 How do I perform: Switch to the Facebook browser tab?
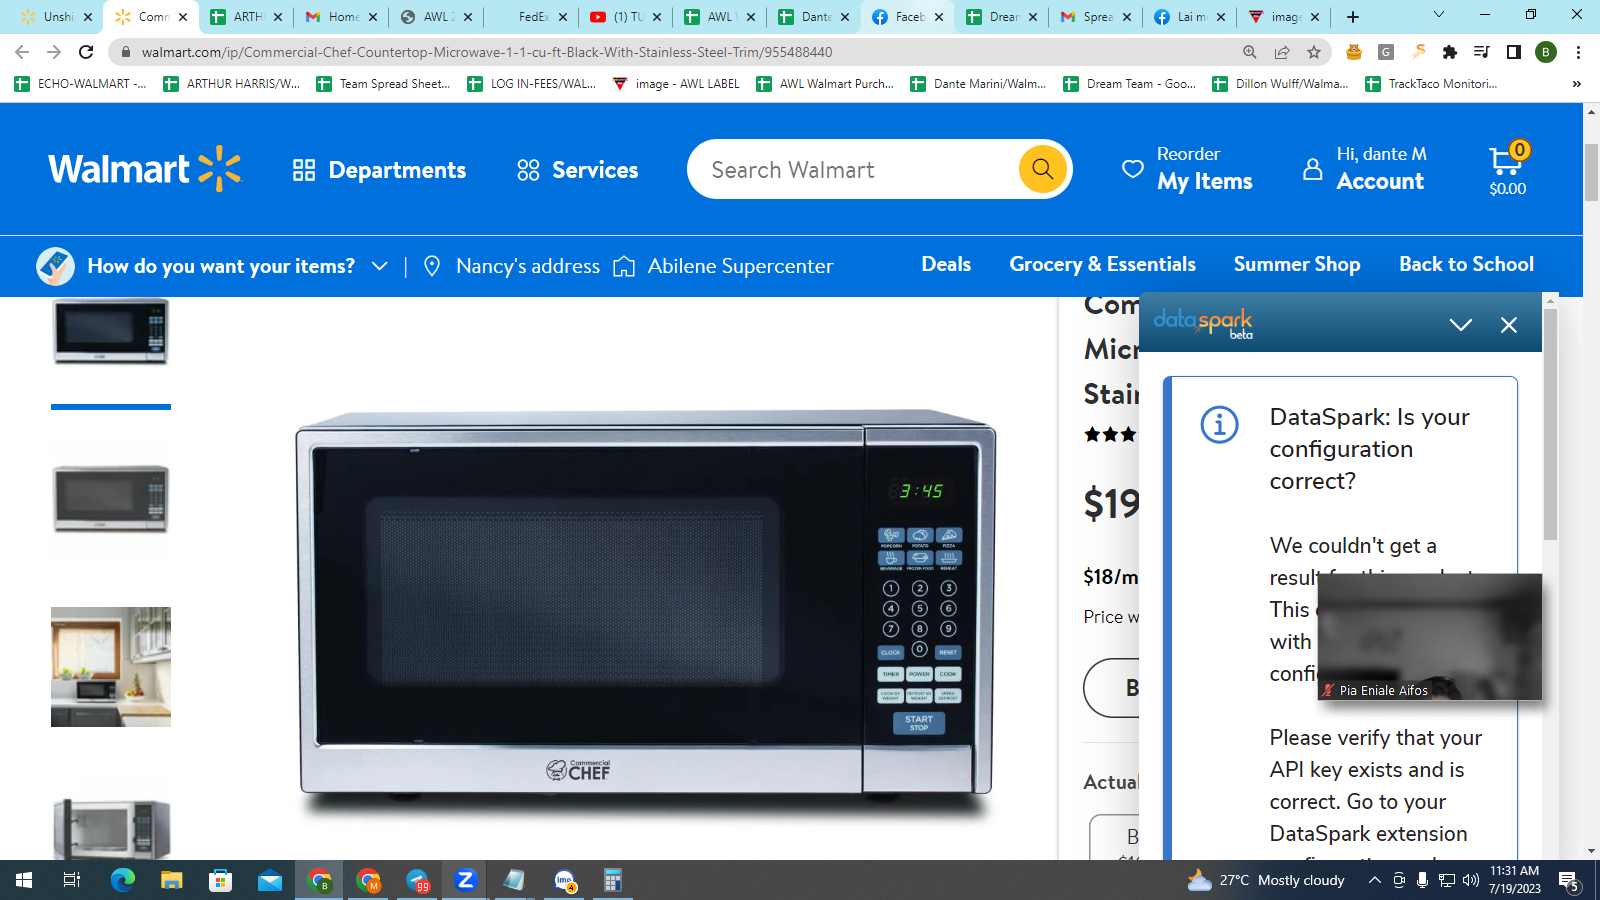click(x=908, y=17)
